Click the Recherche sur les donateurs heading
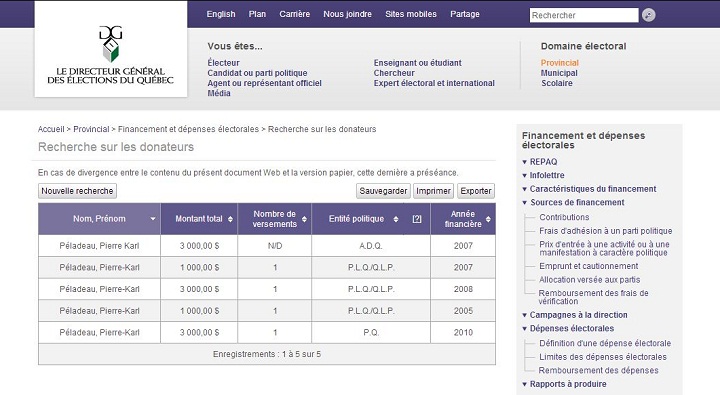Viewport: 720px width, 395px height. click(x=116, y=147)
